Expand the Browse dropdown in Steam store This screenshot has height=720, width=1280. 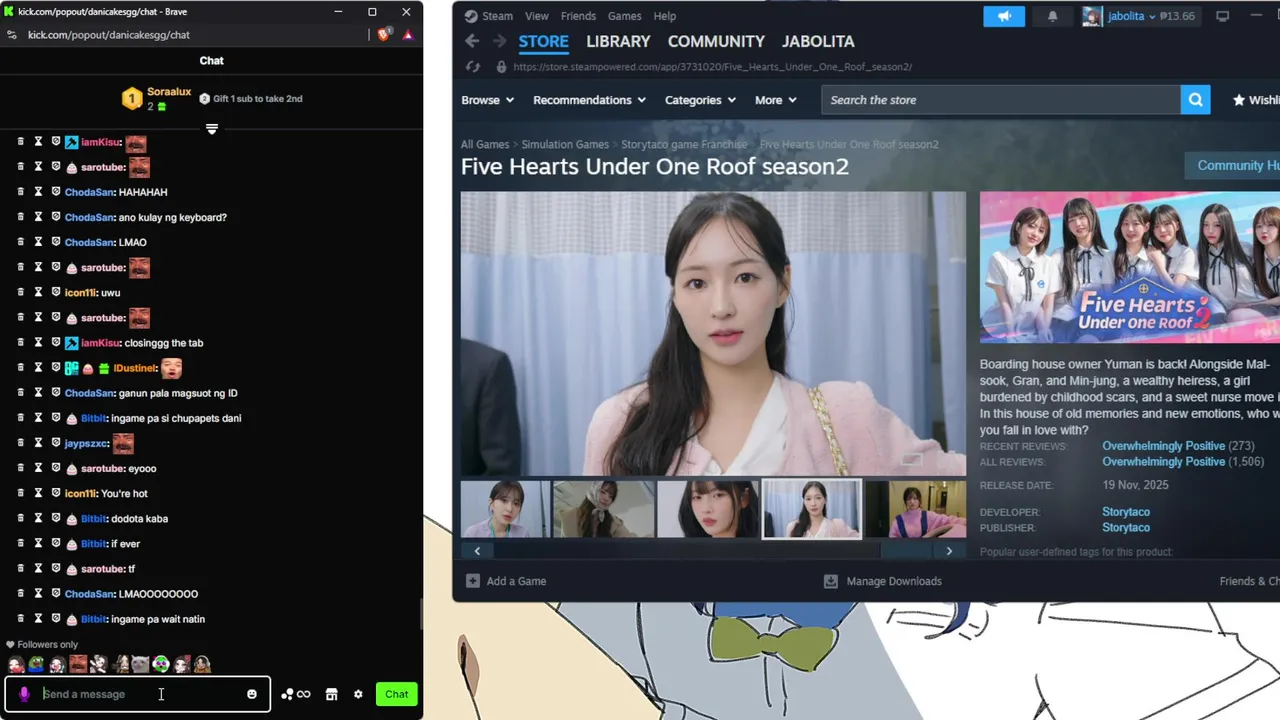[487, 100]
